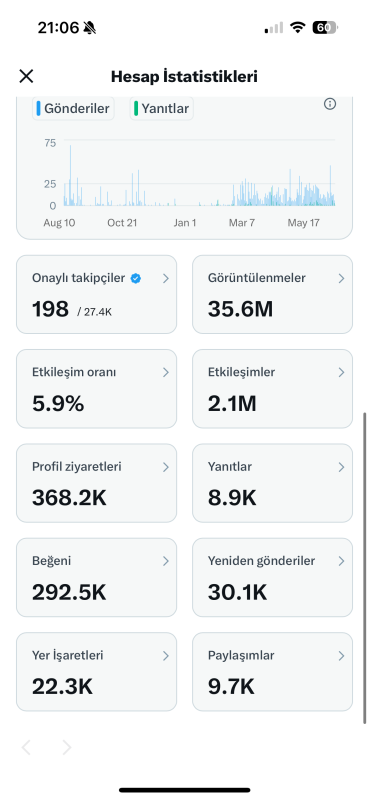This screenshot has height=800, width=369.
Task: Open the Etkileşimler chevron arrow
Action: tap(341, 373)
